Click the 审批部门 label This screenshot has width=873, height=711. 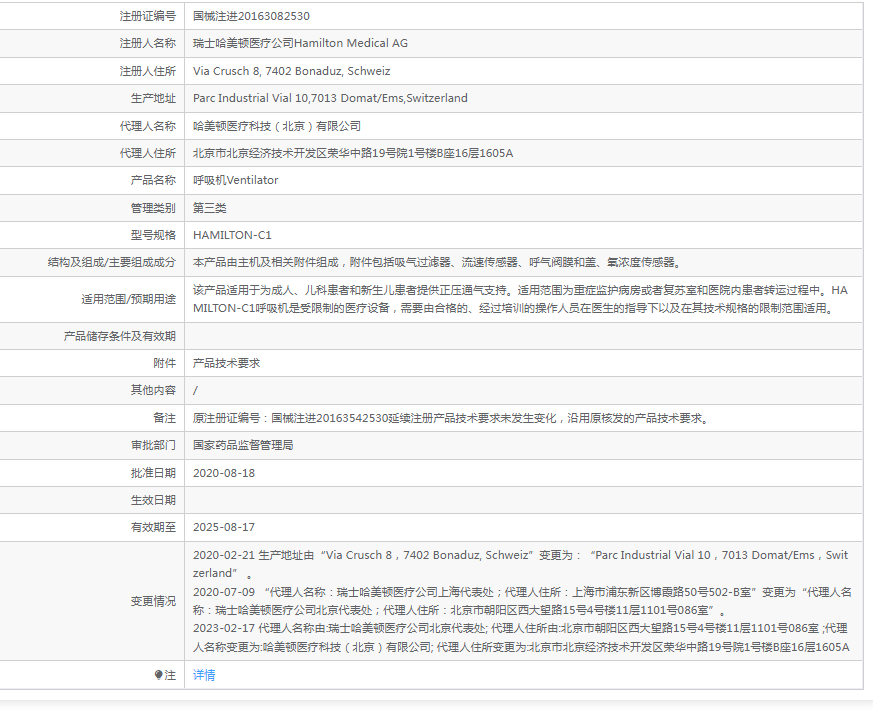(x=153, y=445)
